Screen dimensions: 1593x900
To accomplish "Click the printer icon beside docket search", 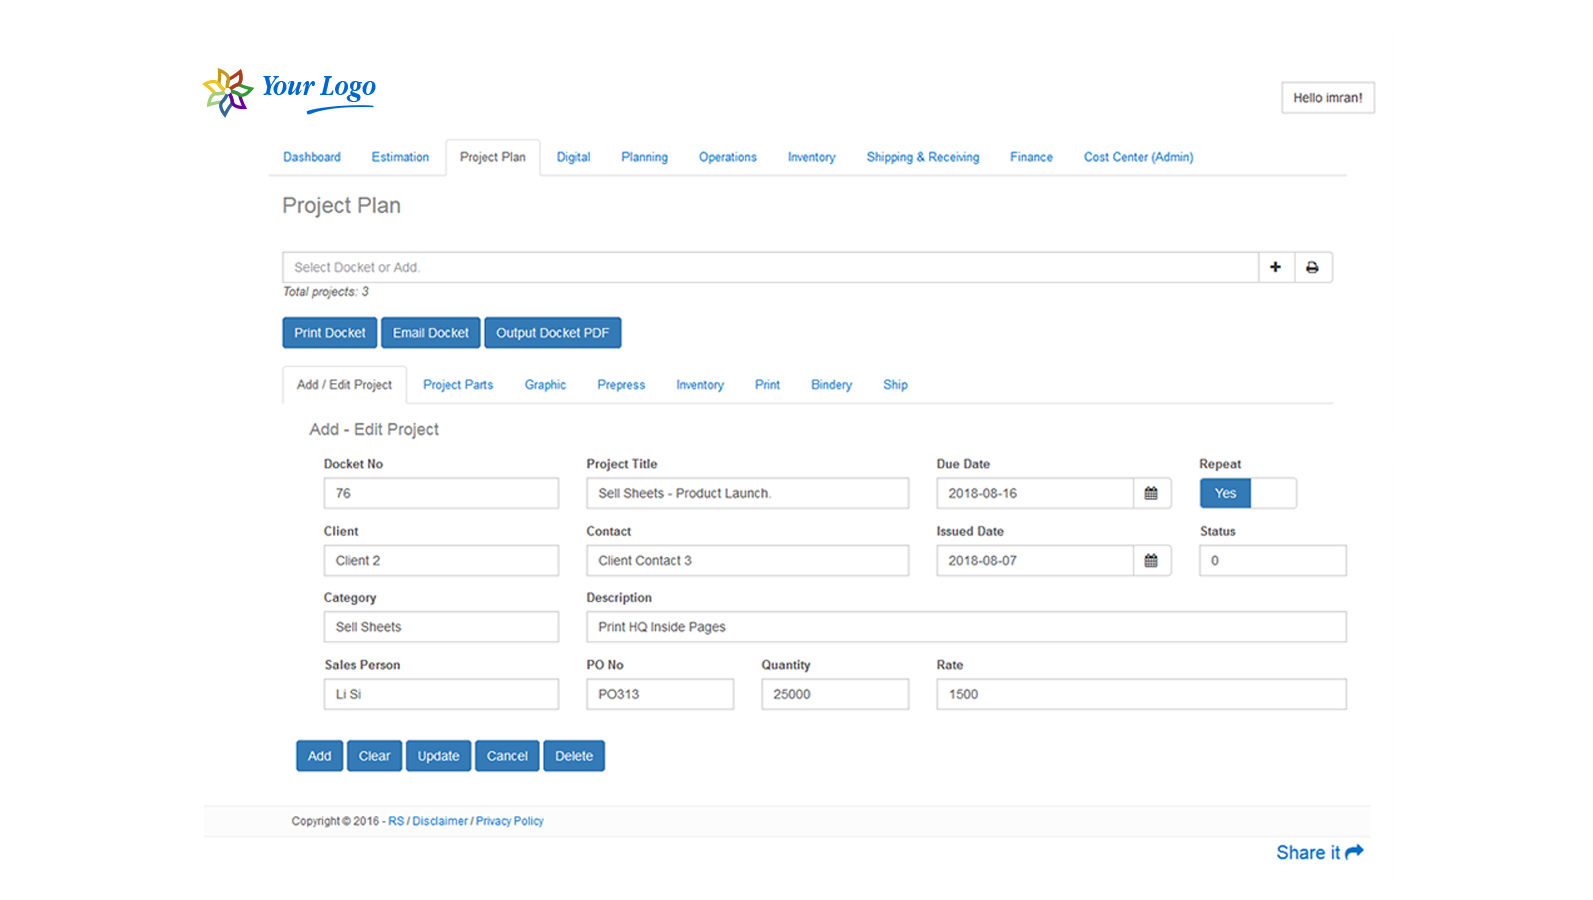I will [x=1312, y=267].
